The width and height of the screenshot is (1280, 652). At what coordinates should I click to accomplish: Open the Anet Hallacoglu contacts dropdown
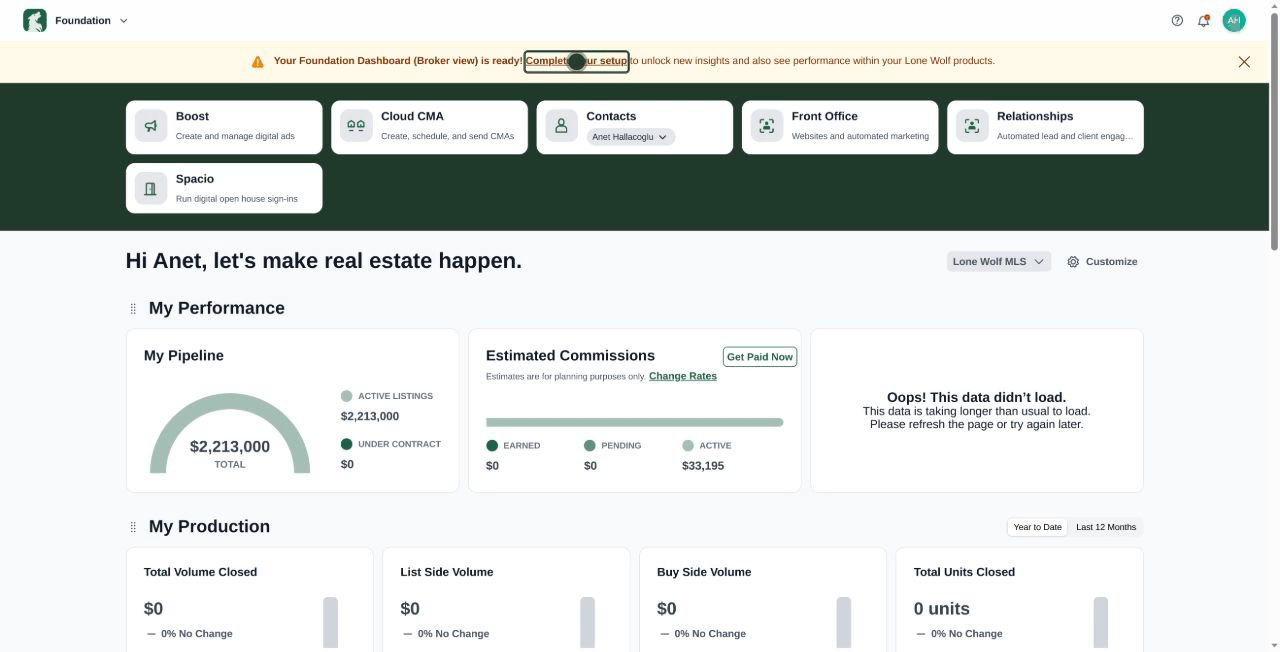(x=630, y=137)
